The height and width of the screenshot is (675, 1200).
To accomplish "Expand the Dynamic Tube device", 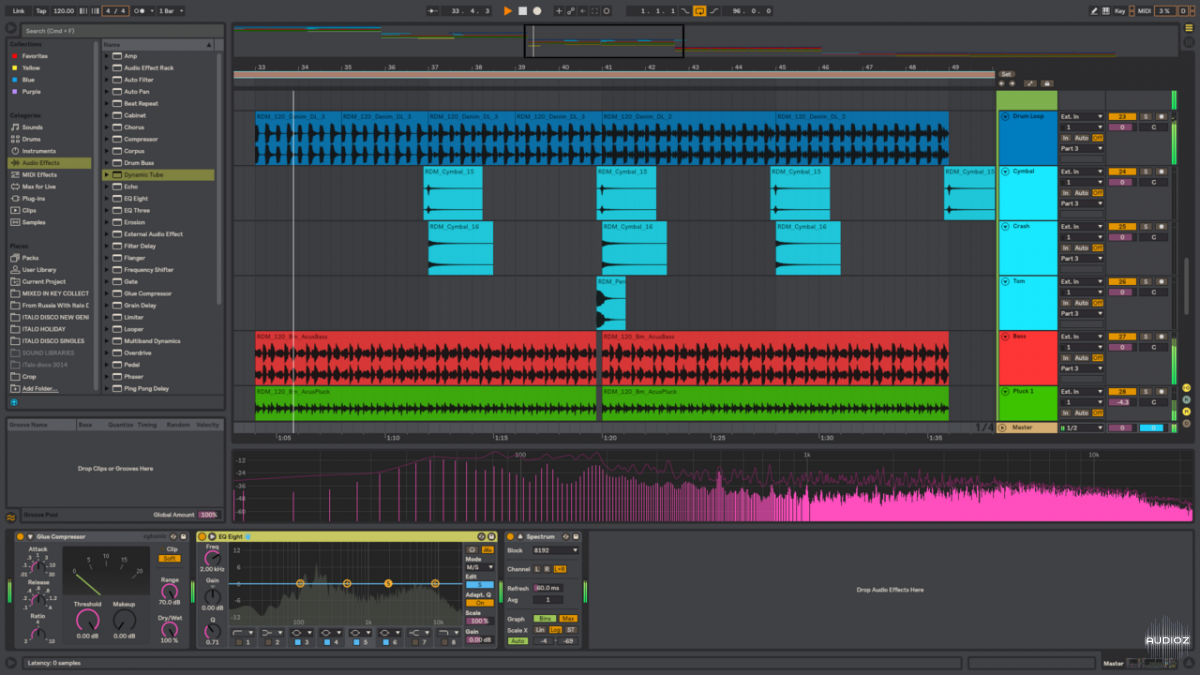I will point(107,175).
